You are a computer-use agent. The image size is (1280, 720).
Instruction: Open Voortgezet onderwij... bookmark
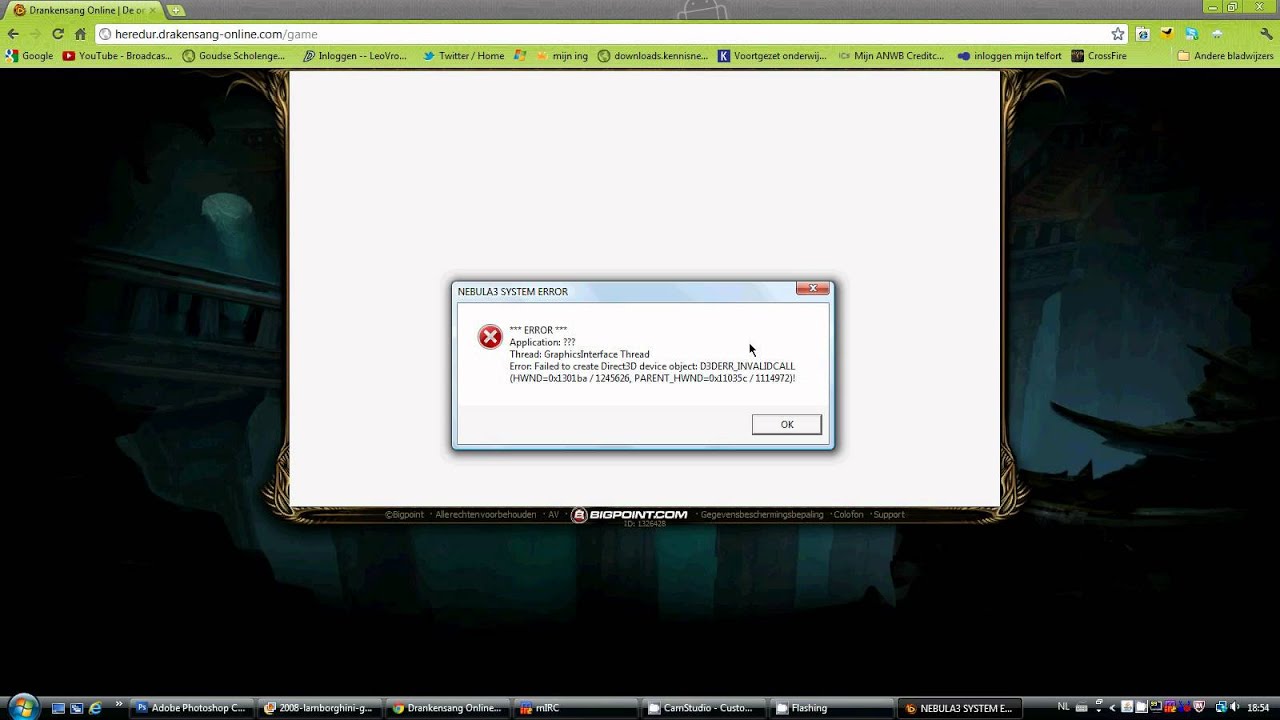coord(772,56)
